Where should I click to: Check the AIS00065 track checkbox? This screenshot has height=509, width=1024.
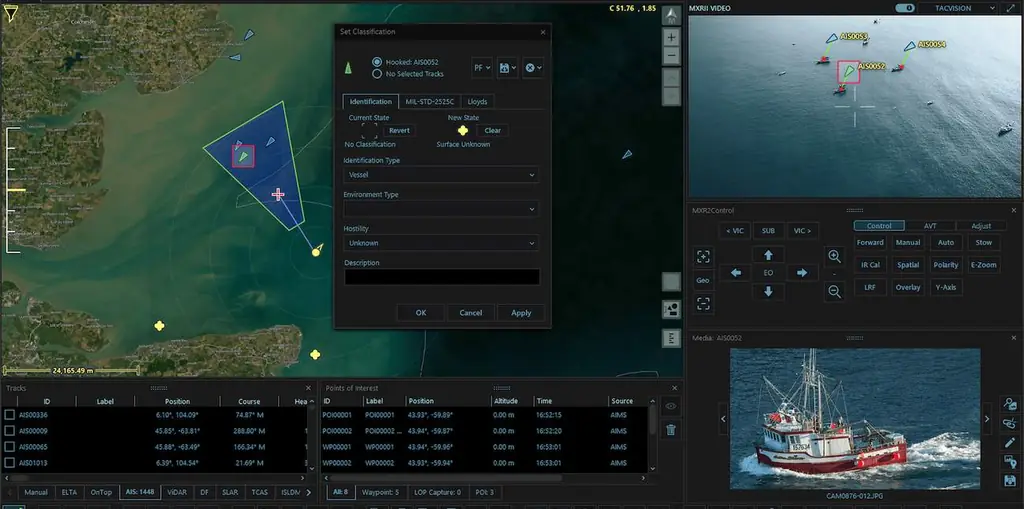tap(9, 447)
